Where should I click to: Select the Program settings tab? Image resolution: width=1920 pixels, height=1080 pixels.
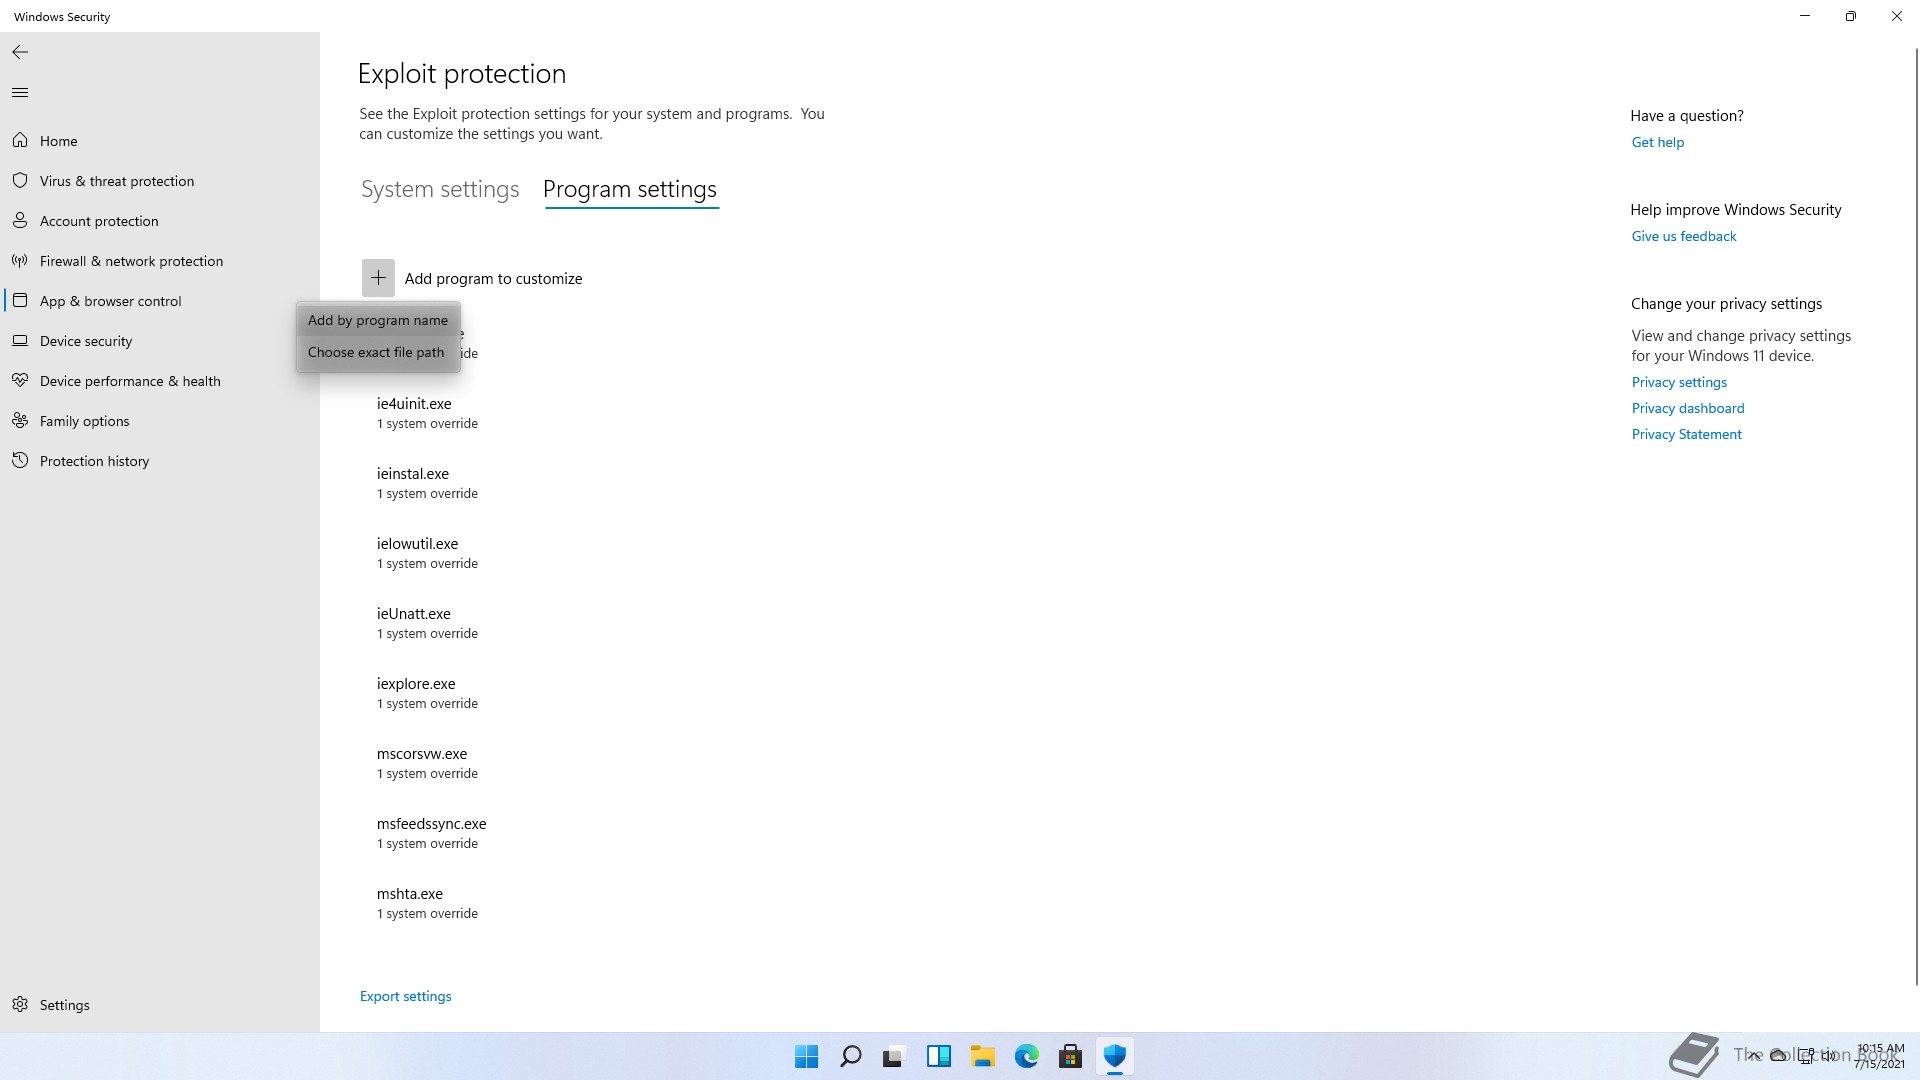click(630, 189)
